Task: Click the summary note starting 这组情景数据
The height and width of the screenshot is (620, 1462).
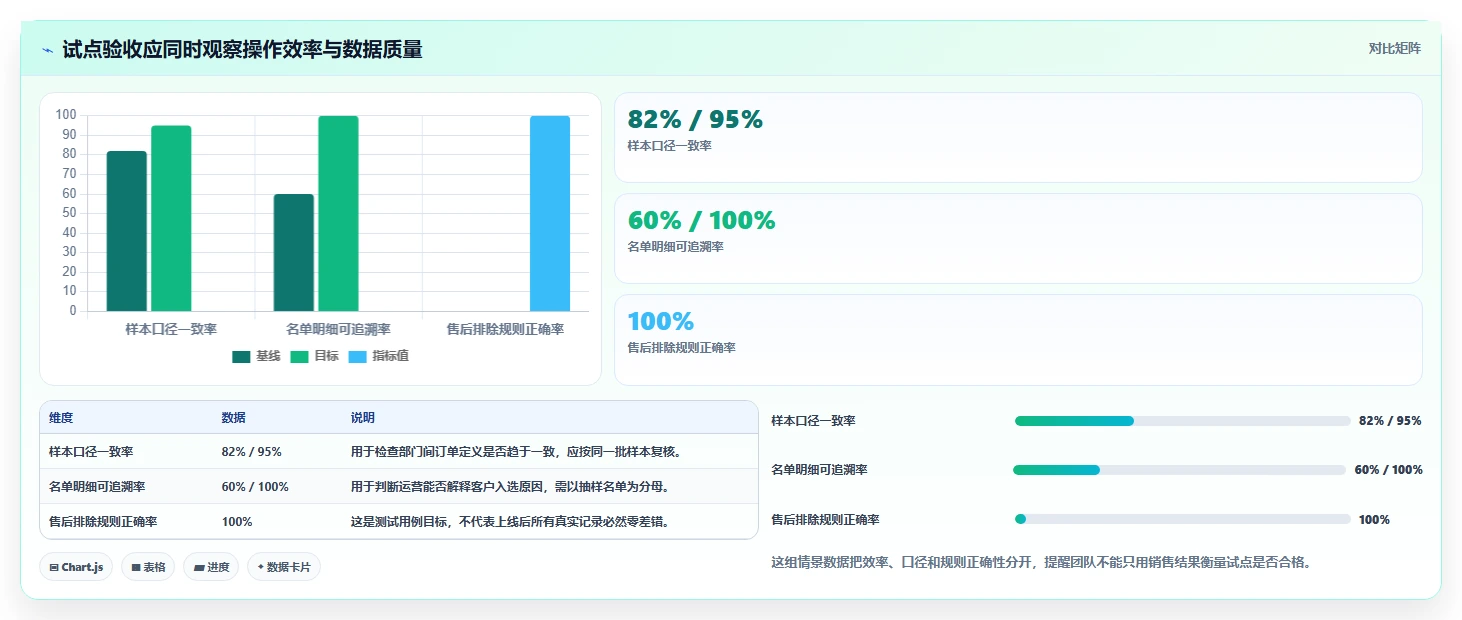Action: [x=1041, y=562]
